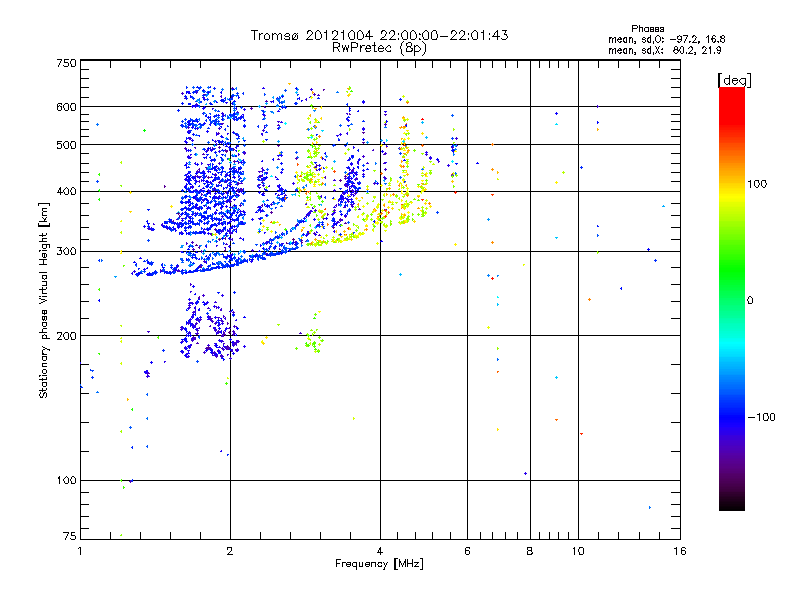Click the x-axis tick label '6'
This screenshot has height=600, width=800.
pos(467,551)
